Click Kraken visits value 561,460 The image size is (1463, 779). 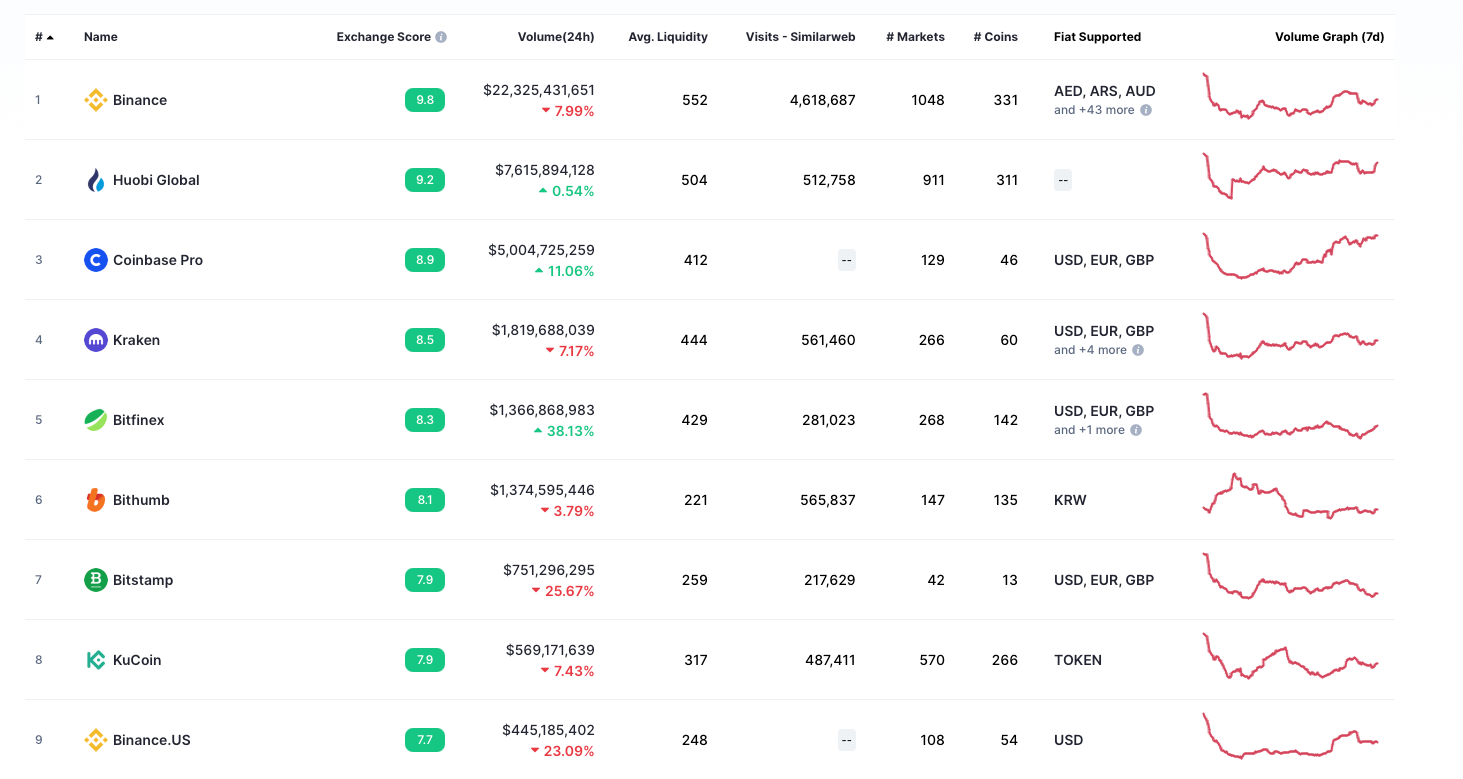click(829, 340)
